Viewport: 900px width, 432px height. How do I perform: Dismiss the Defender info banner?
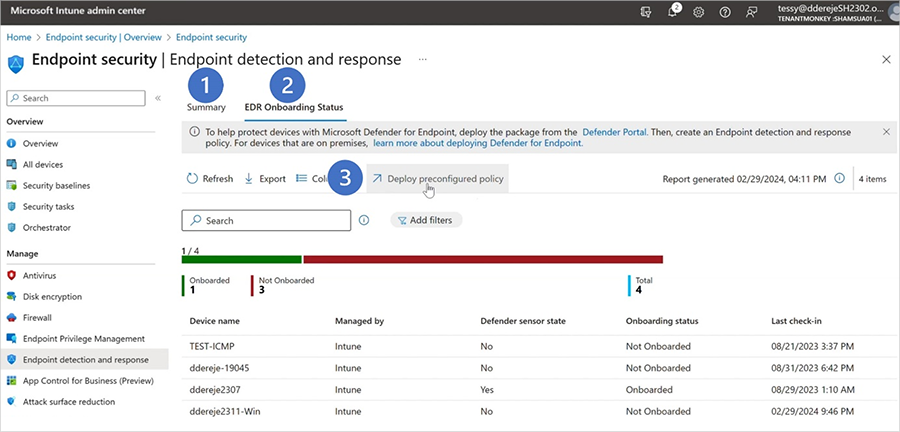coord(886,131)
